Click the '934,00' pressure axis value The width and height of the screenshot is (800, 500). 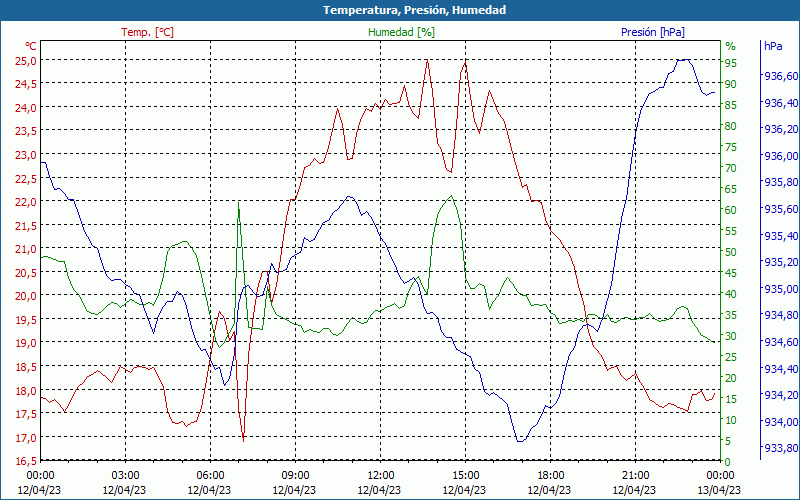click(x=781, y=421)
